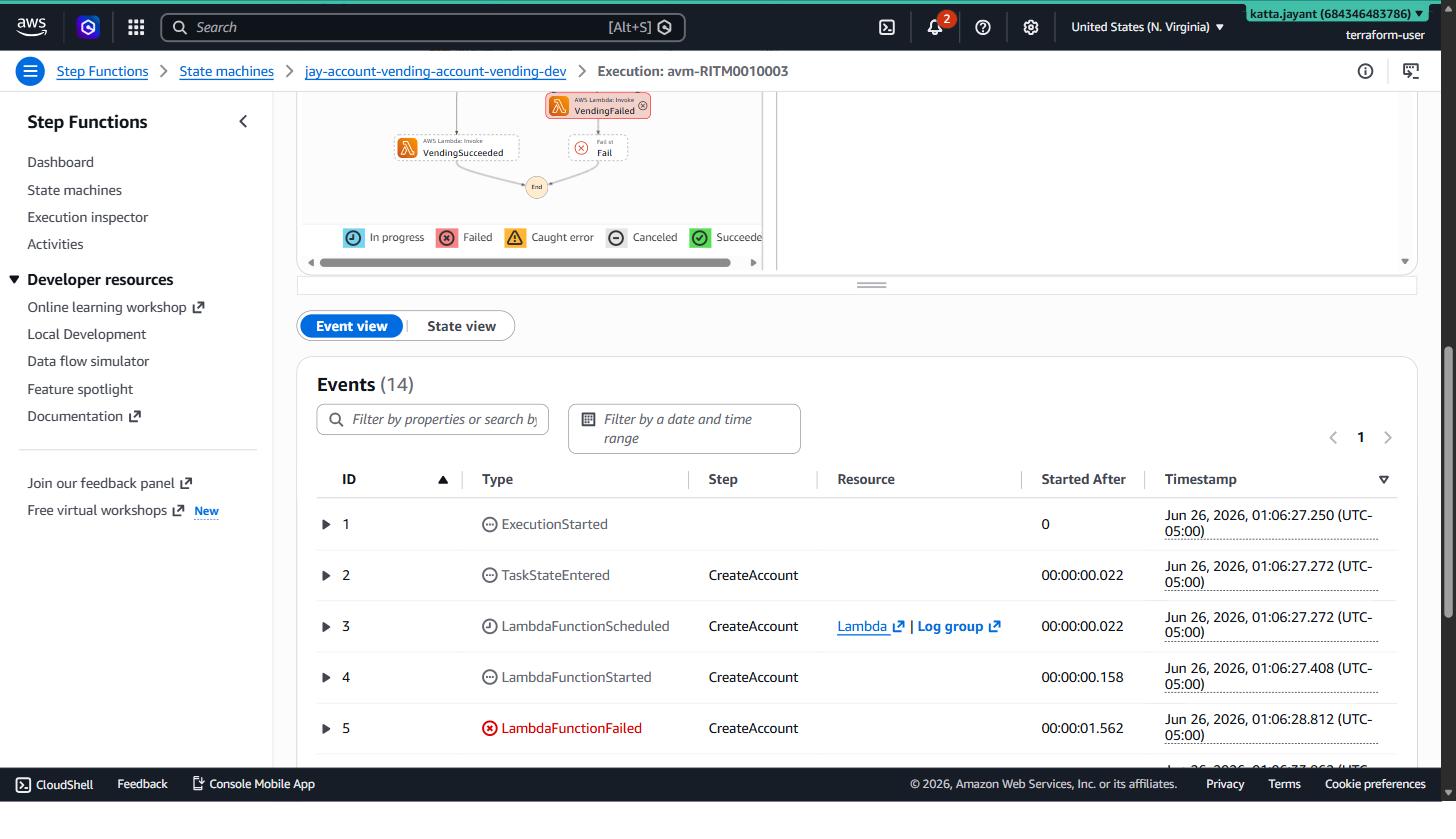Open Feedback in the footer
Screen dimensions: 1456x839
click(x=142, y=784)
